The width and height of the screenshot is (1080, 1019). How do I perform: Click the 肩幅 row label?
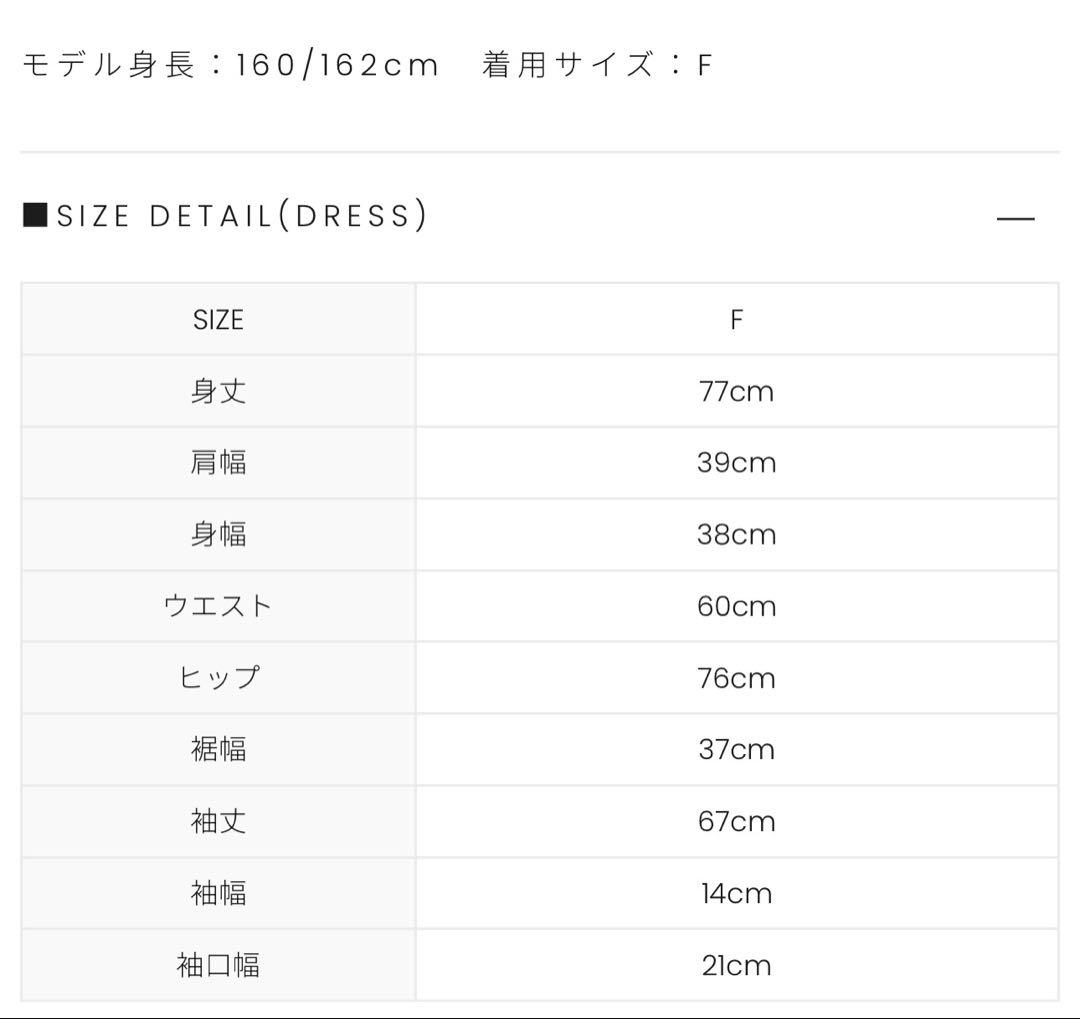pos(218,463)
